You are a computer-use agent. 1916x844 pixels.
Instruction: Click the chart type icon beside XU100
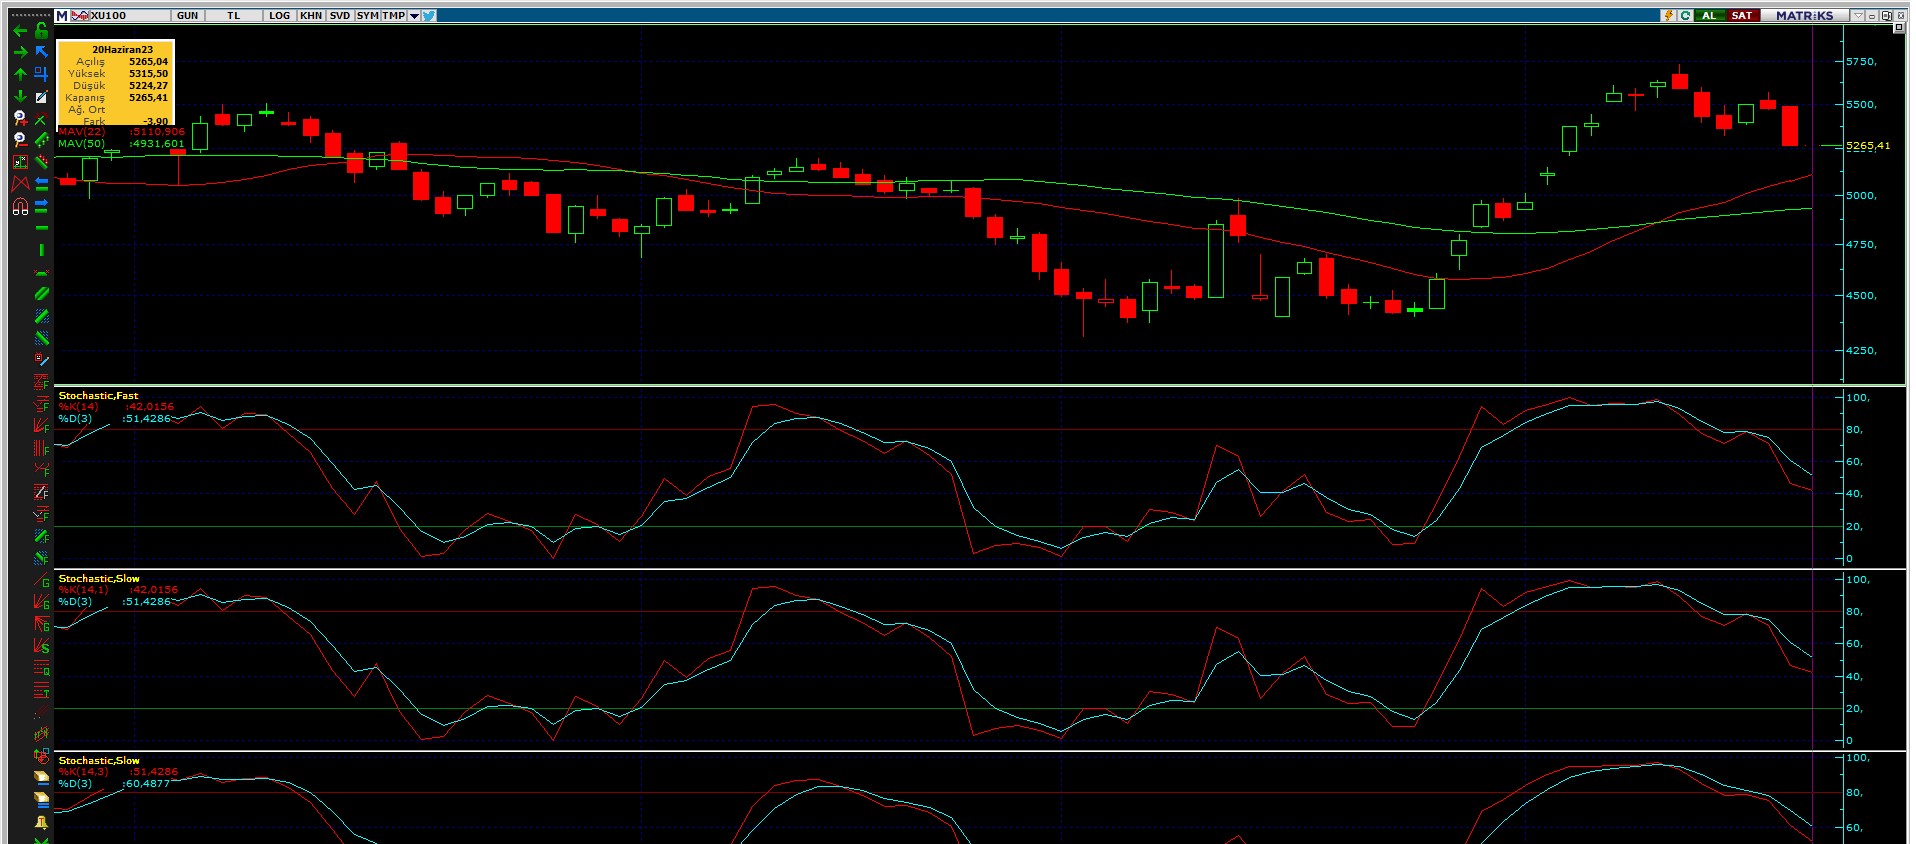tap(80, 16)
